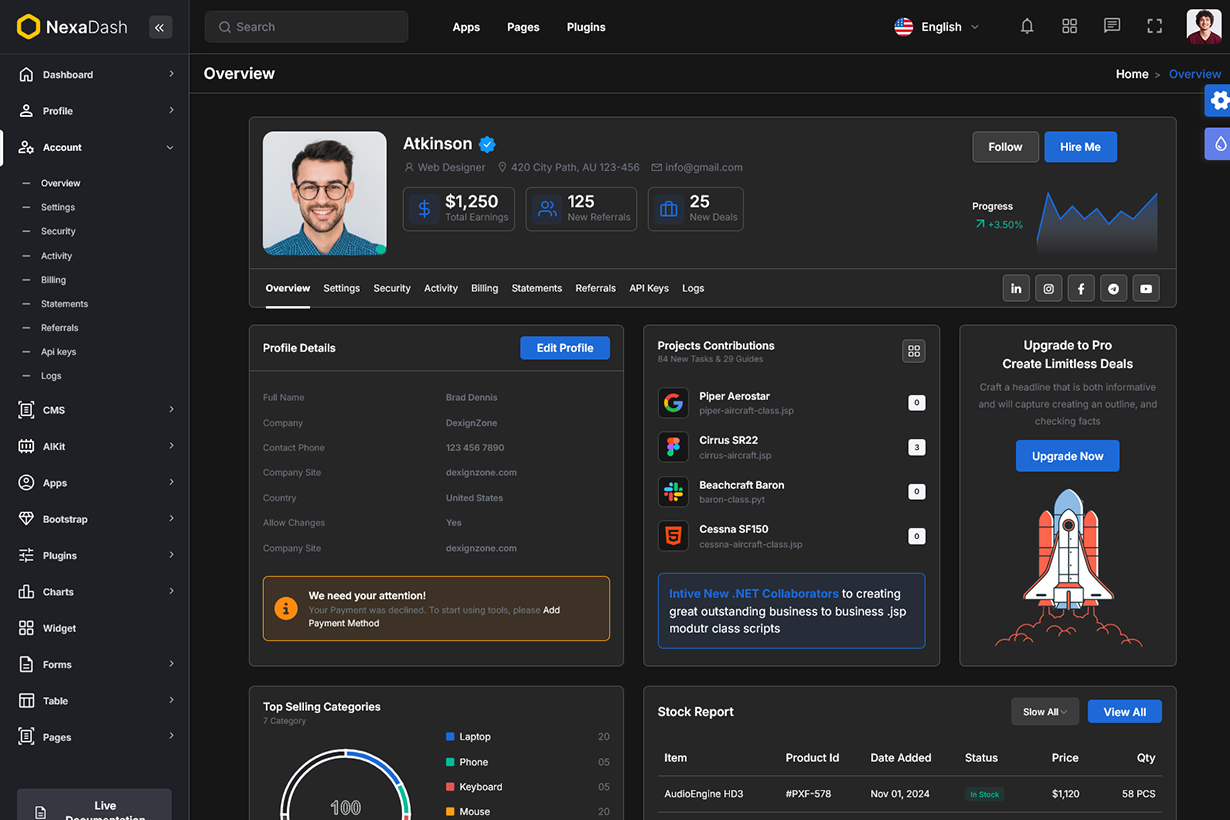The width and height of the screenshot is (1230, 820).
Task: Expand the CMS sidebar menu
Action: pyautogui.click(x=96, y=410)
